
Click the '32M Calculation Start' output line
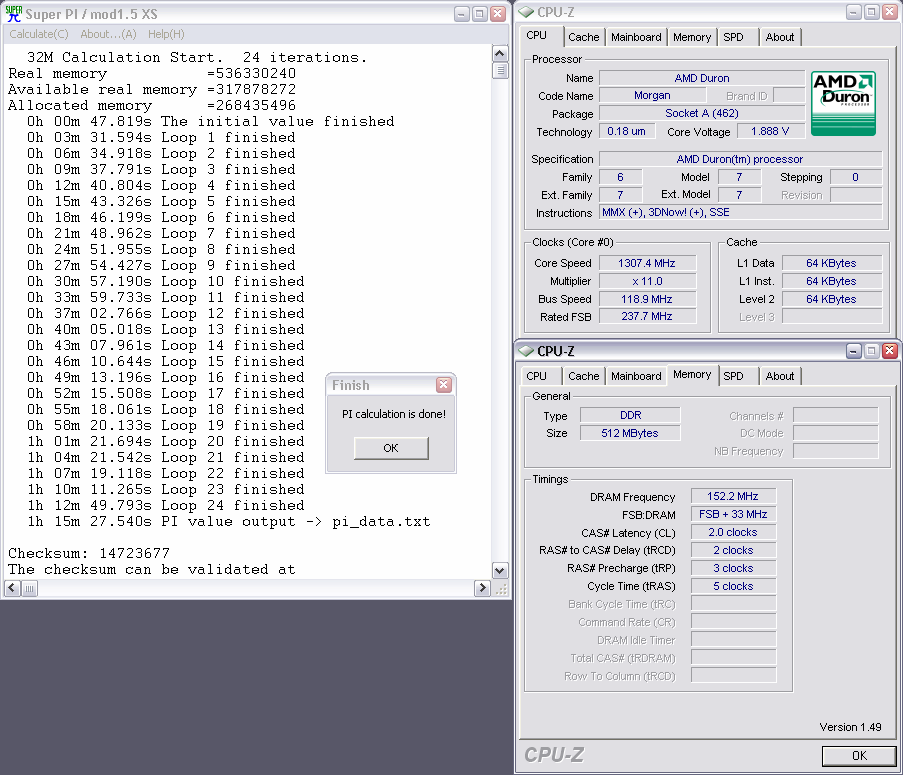click(x=197, y=58)
